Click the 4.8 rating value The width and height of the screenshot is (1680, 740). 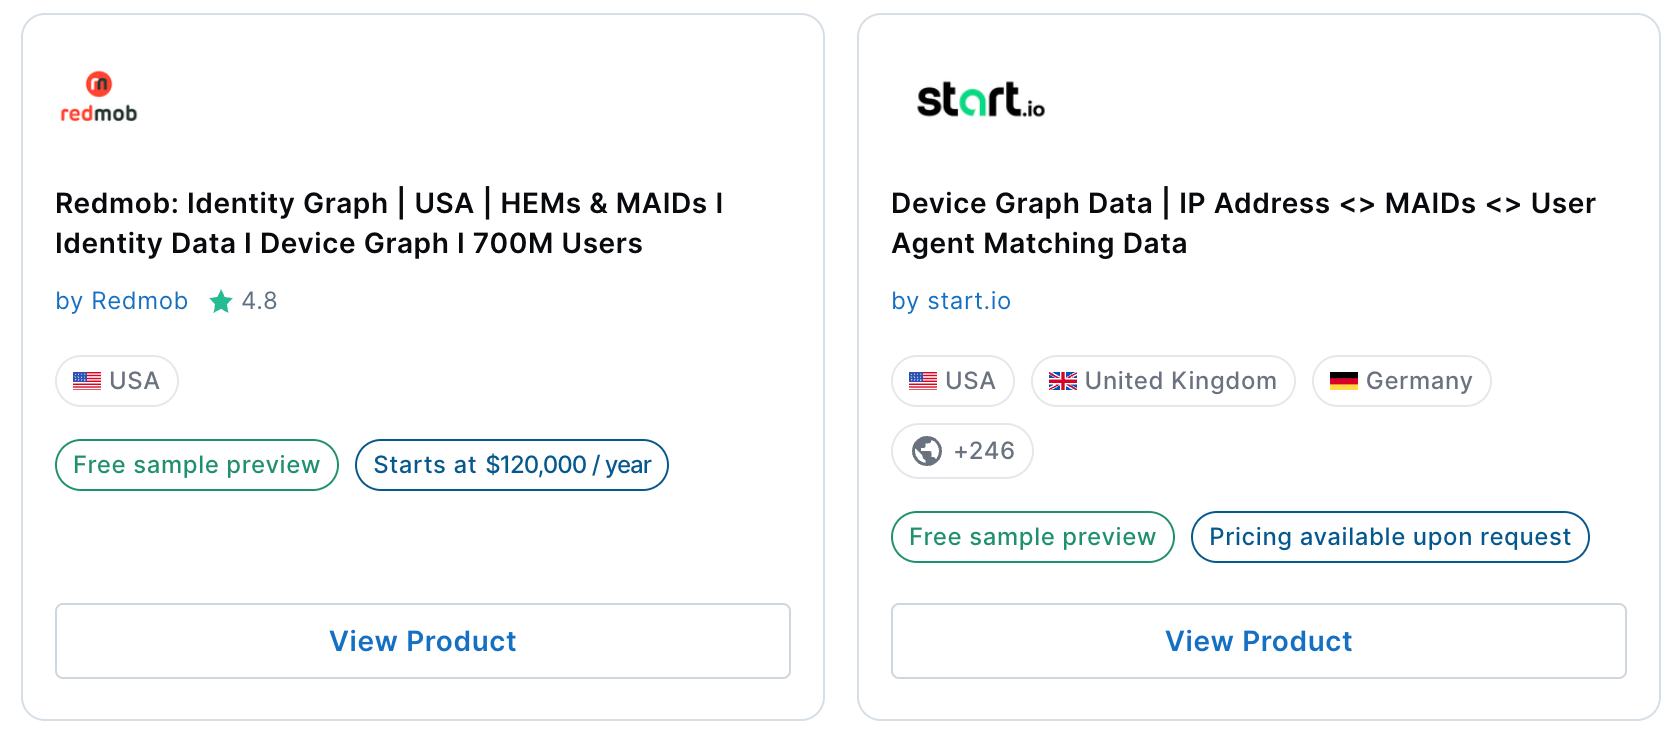click(259, 301)
